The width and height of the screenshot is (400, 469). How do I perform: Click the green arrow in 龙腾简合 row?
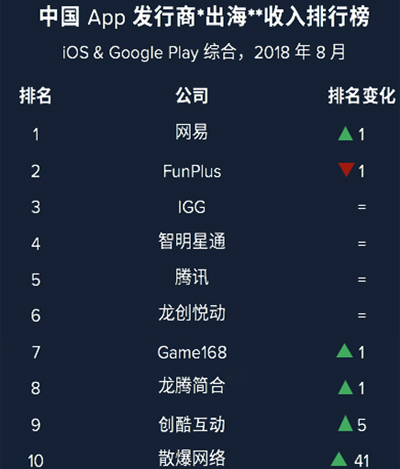(x=345, y=387)
